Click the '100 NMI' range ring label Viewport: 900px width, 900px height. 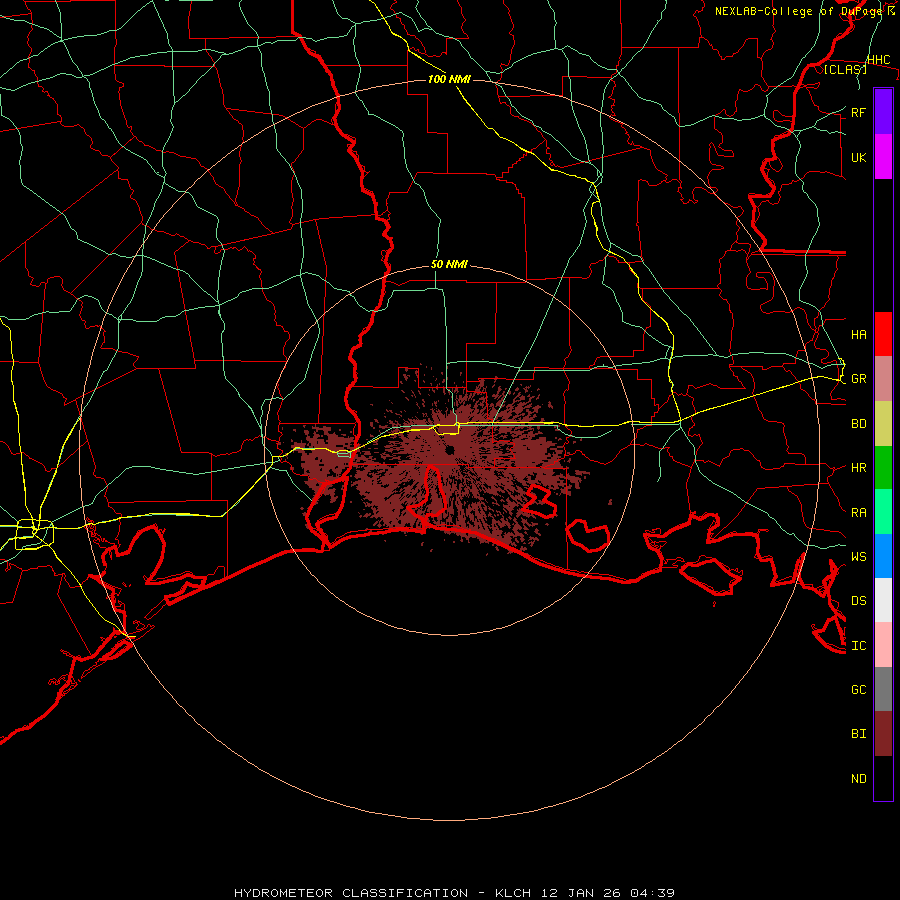click(x=449, y=79)
